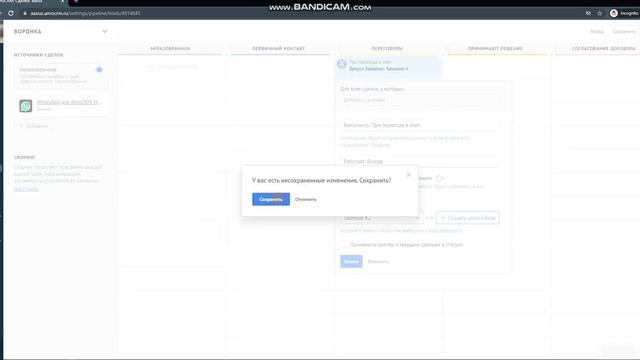
Task: Select the ПЕРЕГОВОРЫ stage header
Action: pyautogui.click(x=387, y=49)
